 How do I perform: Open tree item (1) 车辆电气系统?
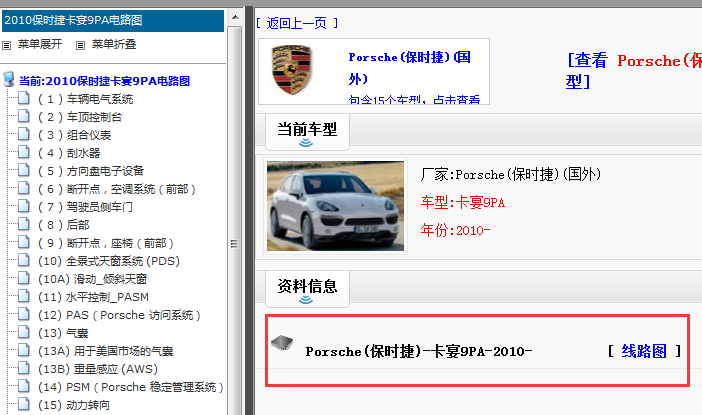point(86,99)
